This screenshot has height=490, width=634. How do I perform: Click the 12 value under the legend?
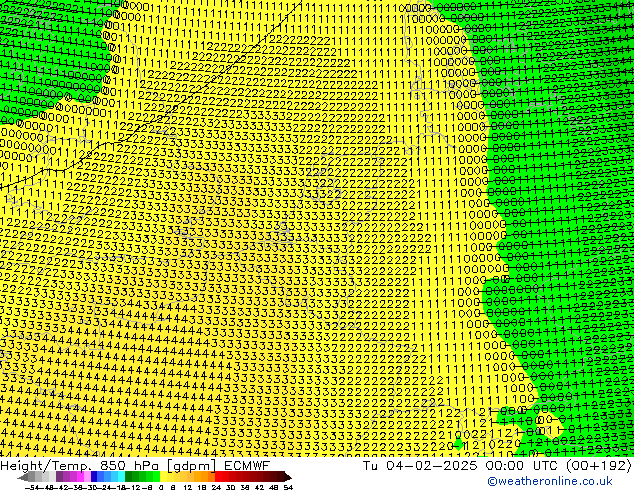(x=188, y=488)
